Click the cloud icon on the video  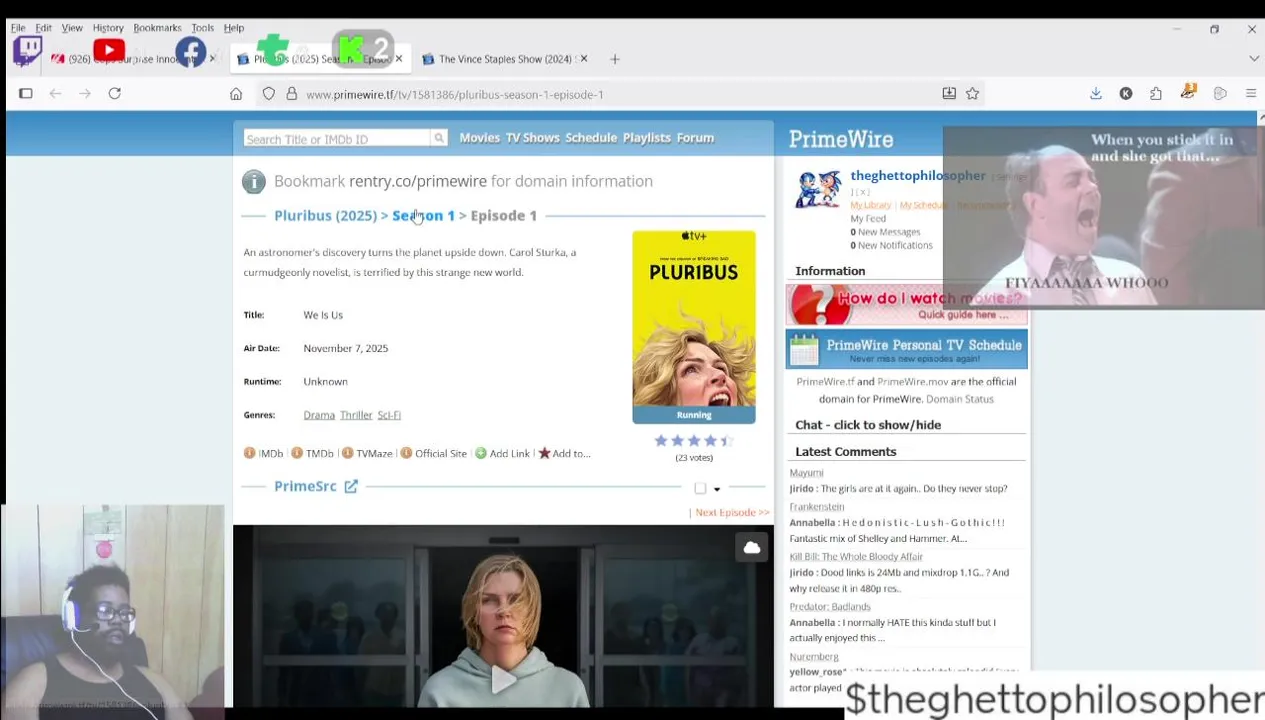pyautogui.click(x=752, y=547)
